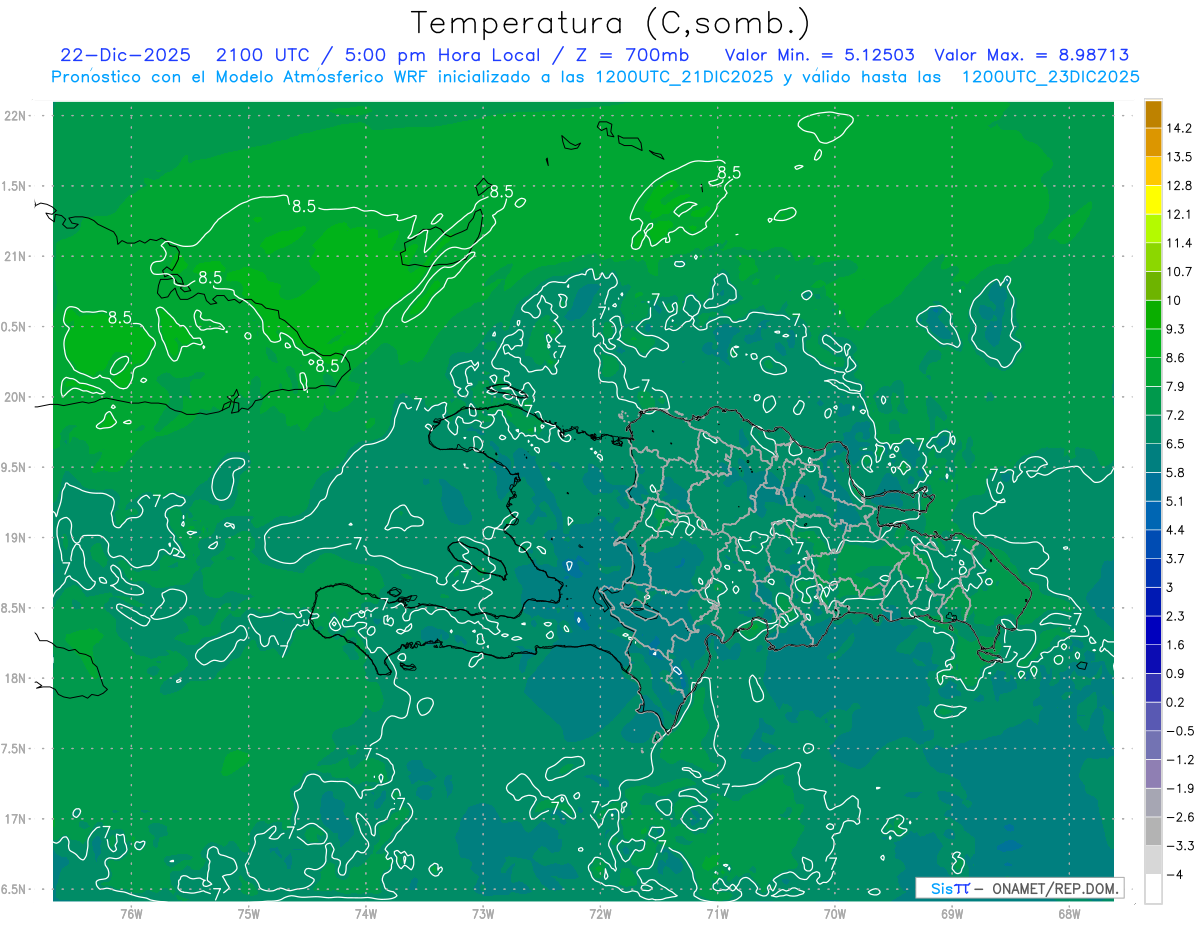Click the "Valor Max. = 8.98713" readout
Screen dimensions: 1200x927
[1031, 55]
